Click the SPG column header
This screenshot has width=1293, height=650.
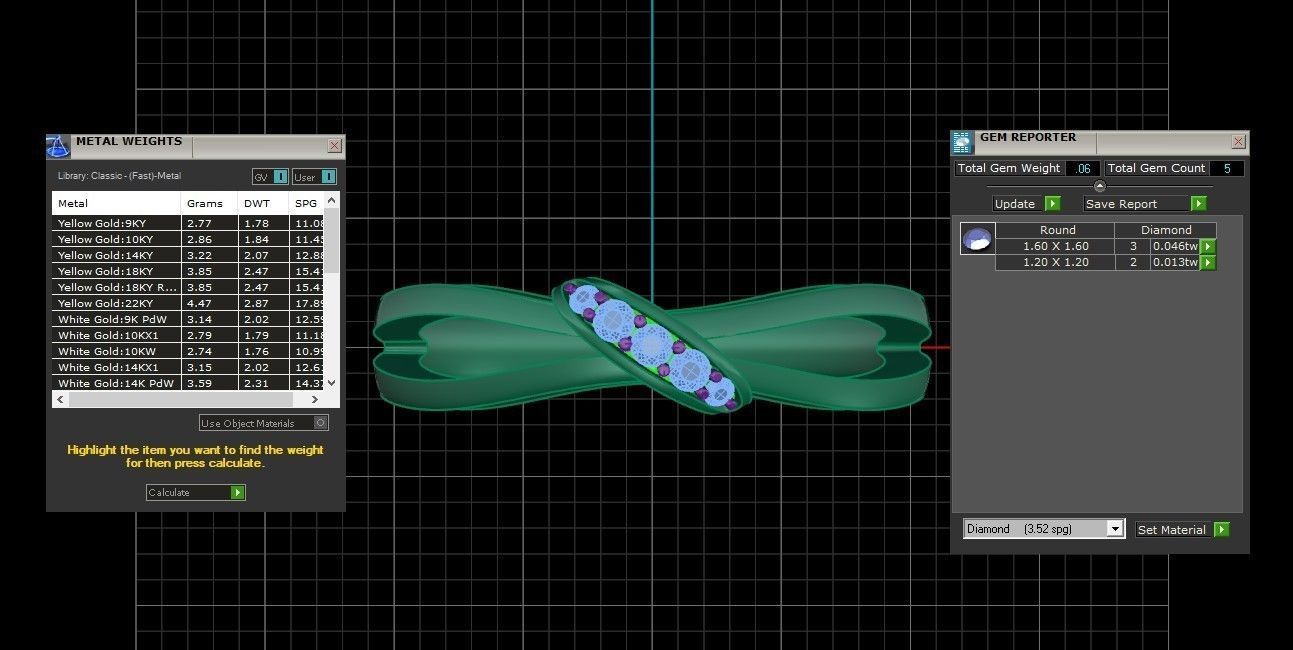307,203
